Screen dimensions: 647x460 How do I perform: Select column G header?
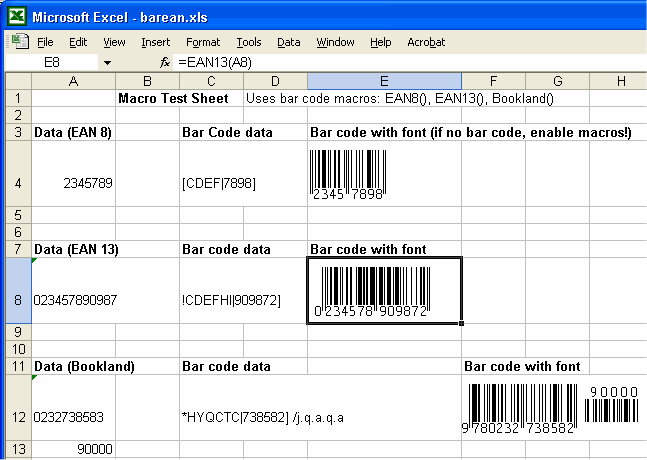coord(557,81)
